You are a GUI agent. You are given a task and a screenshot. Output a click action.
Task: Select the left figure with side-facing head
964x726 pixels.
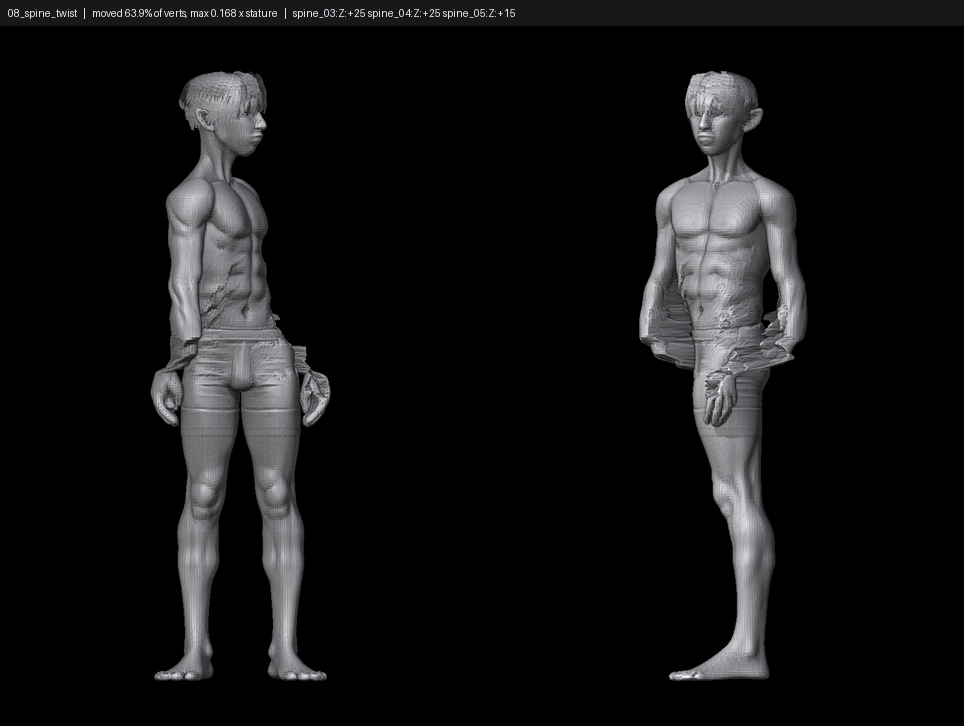point(240,376)
